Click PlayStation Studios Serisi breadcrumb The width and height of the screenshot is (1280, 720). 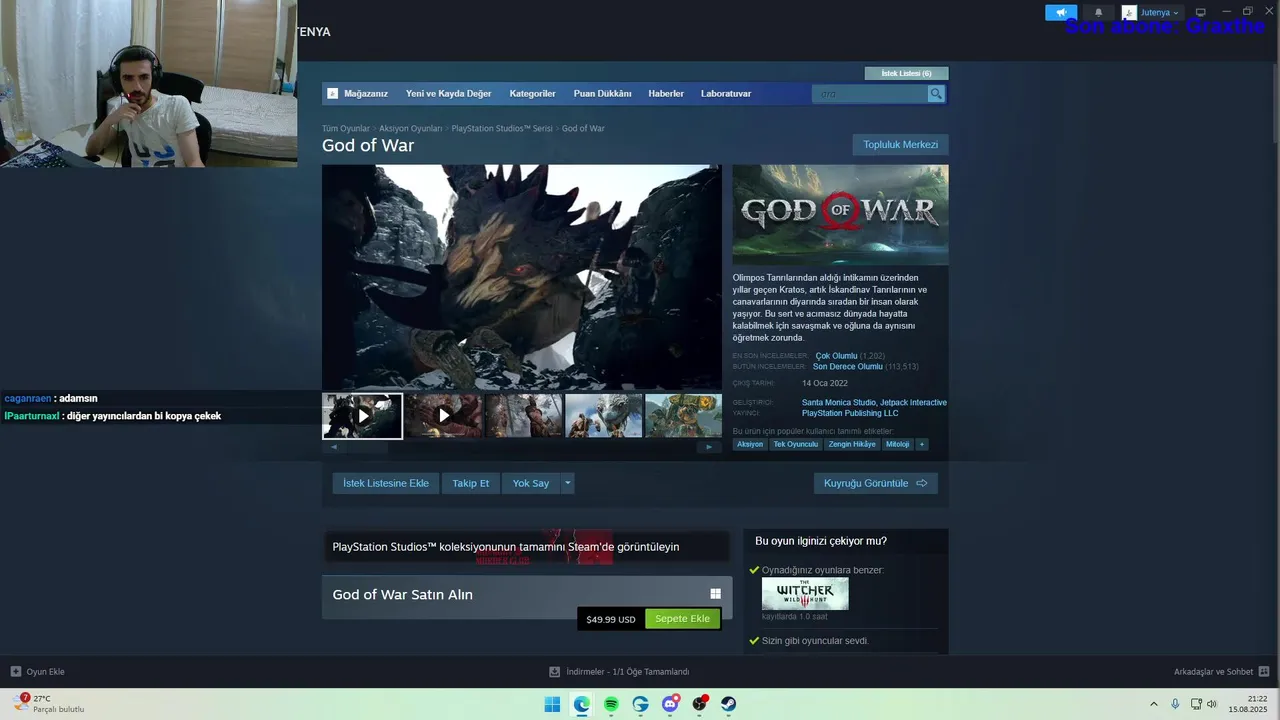point(502,129)
